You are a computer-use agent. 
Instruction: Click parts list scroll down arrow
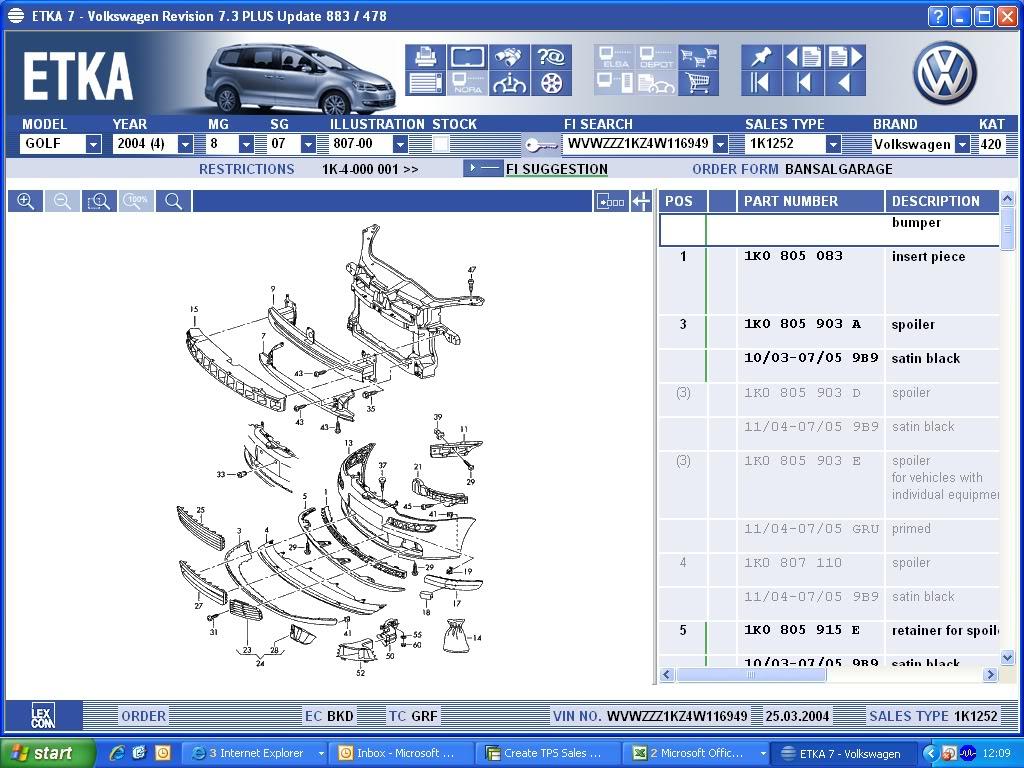[x=1007, y=658]
